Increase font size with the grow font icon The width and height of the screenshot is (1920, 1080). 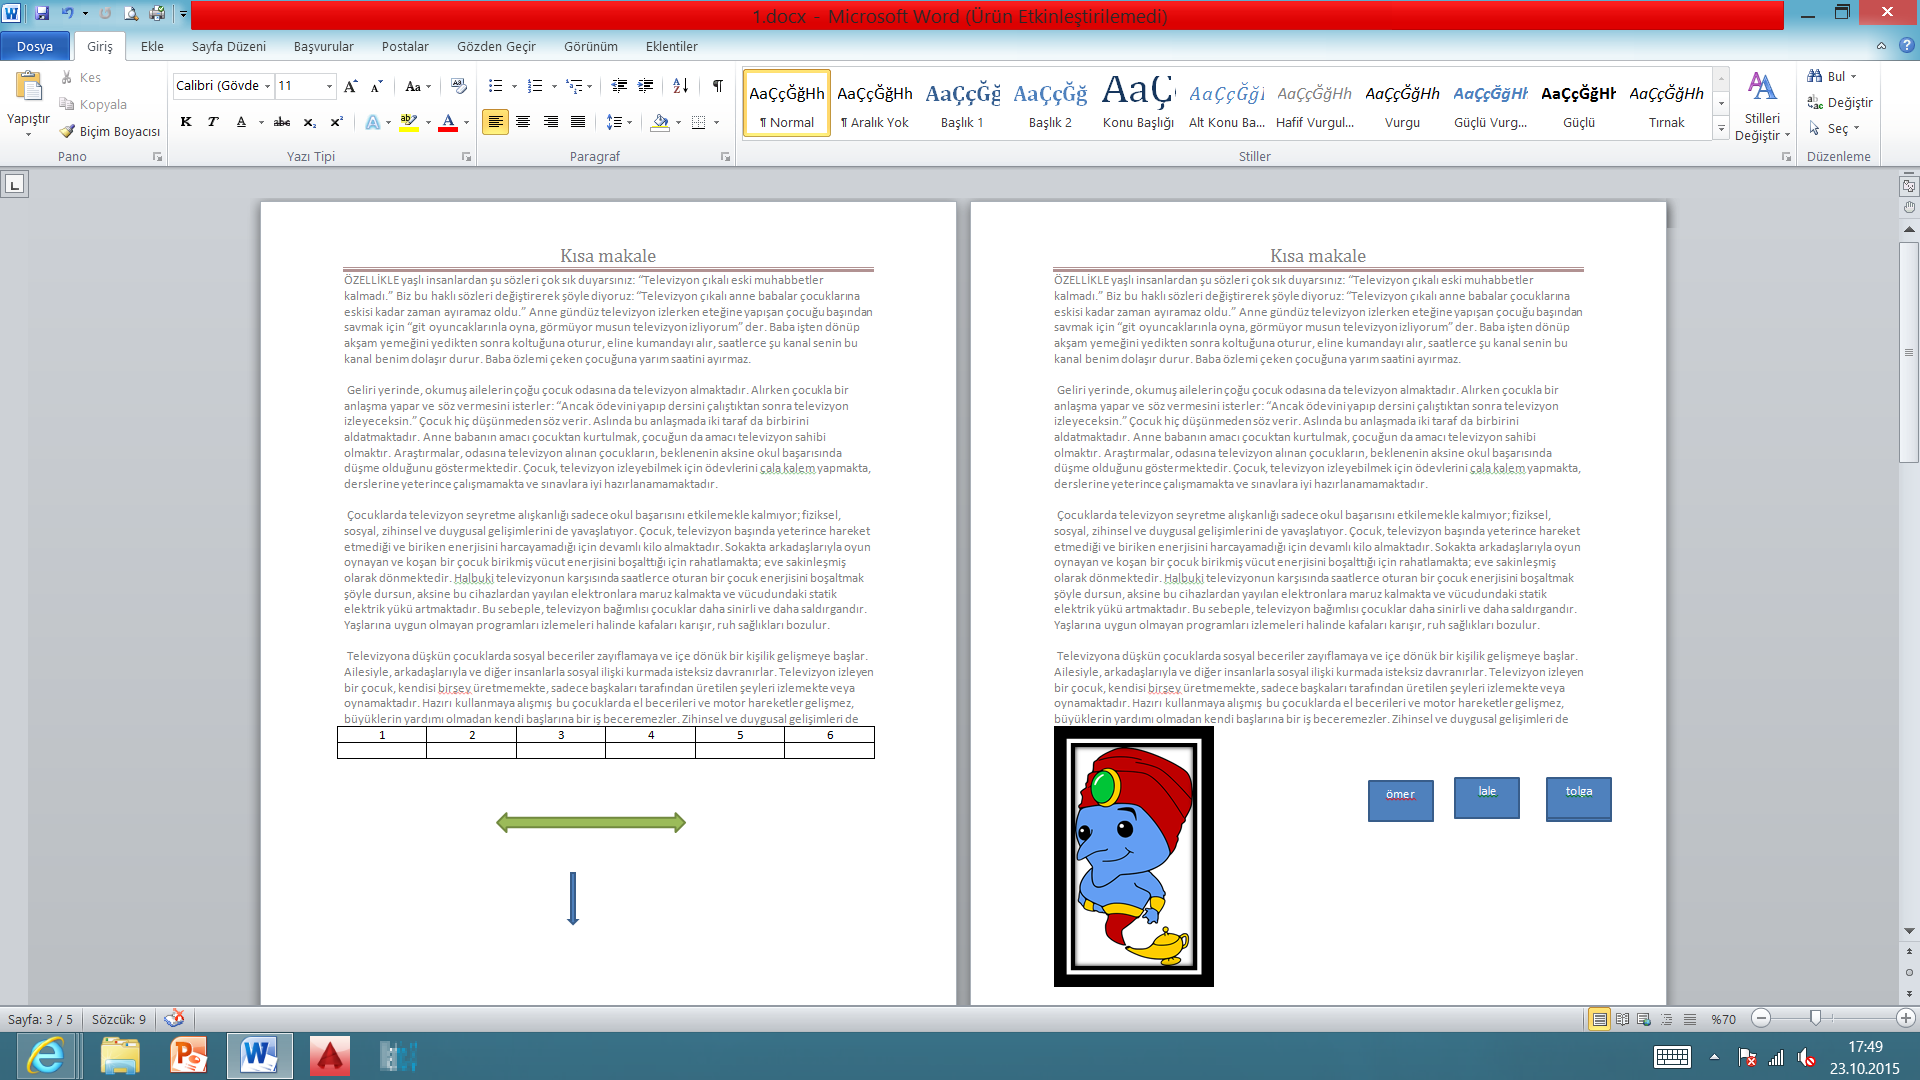click(350, 86)
